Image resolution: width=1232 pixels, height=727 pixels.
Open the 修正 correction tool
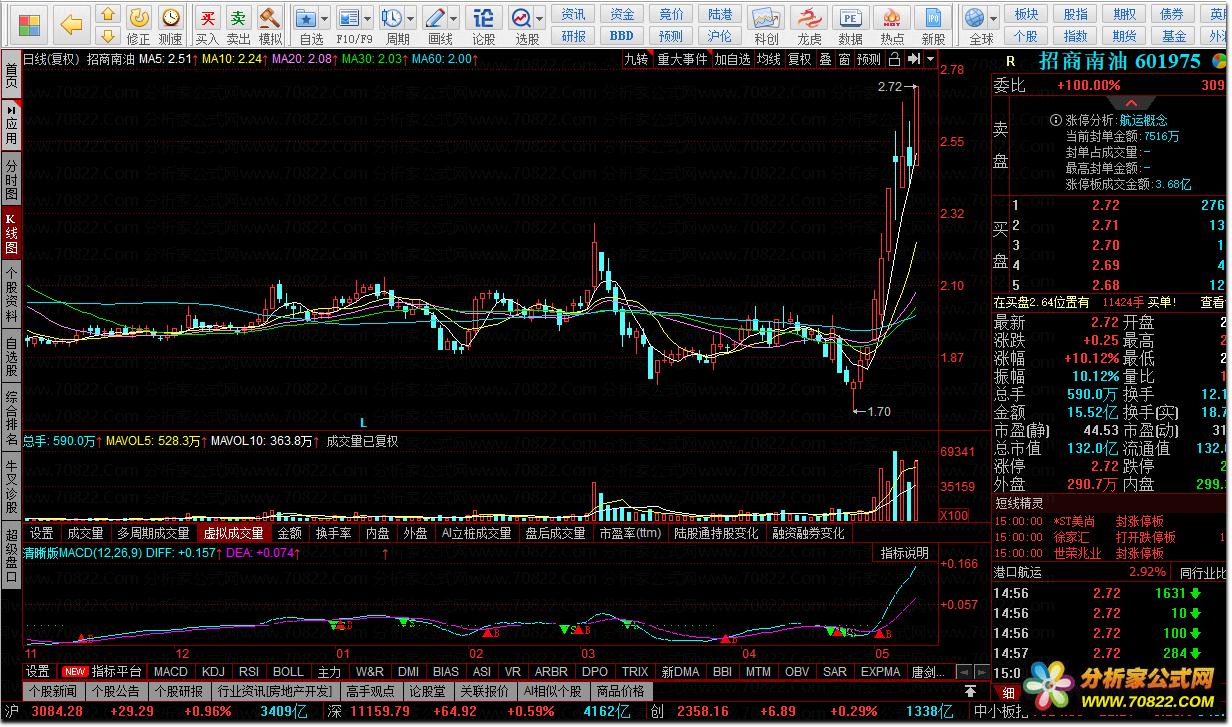tap(139, 25)
